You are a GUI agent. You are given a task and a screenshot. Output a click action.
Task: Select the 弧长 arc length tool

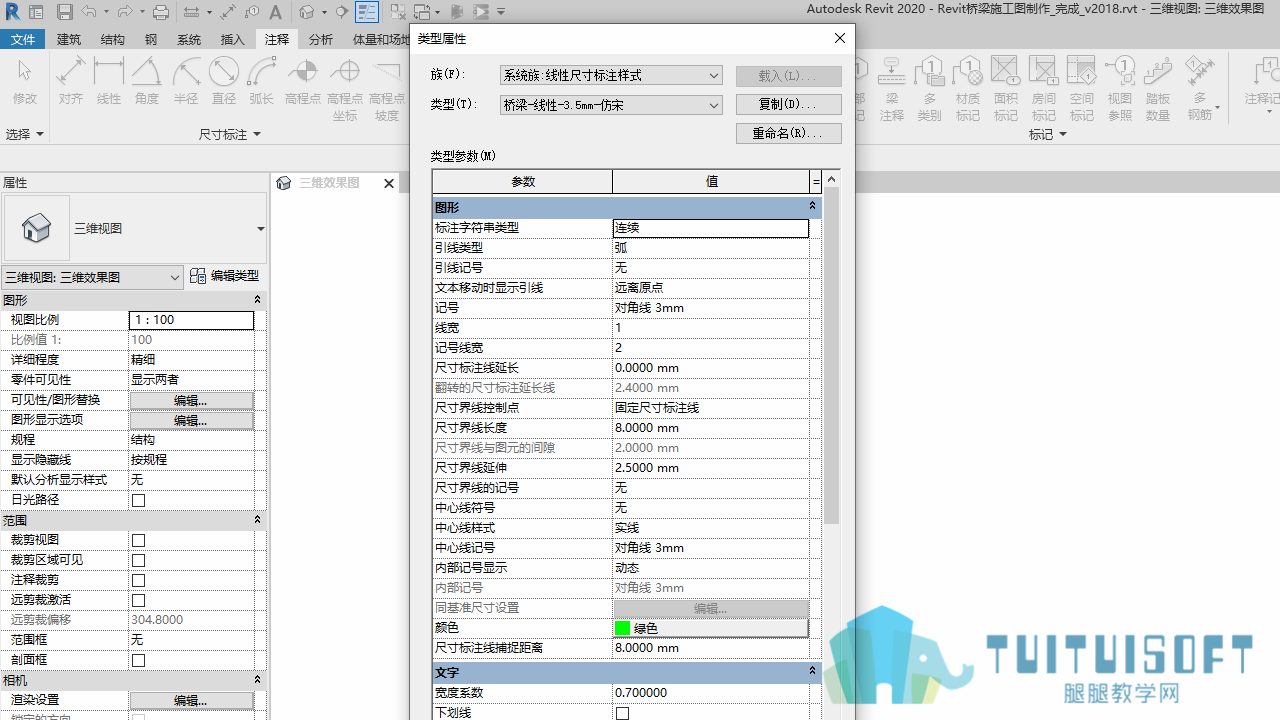pyautogui.click(x=262, y=81)
